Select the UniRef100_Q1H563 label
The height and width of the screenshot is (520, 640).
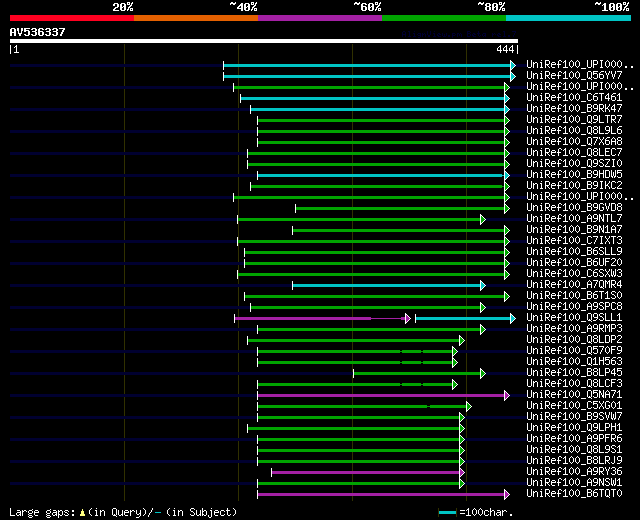pos(574,362)
